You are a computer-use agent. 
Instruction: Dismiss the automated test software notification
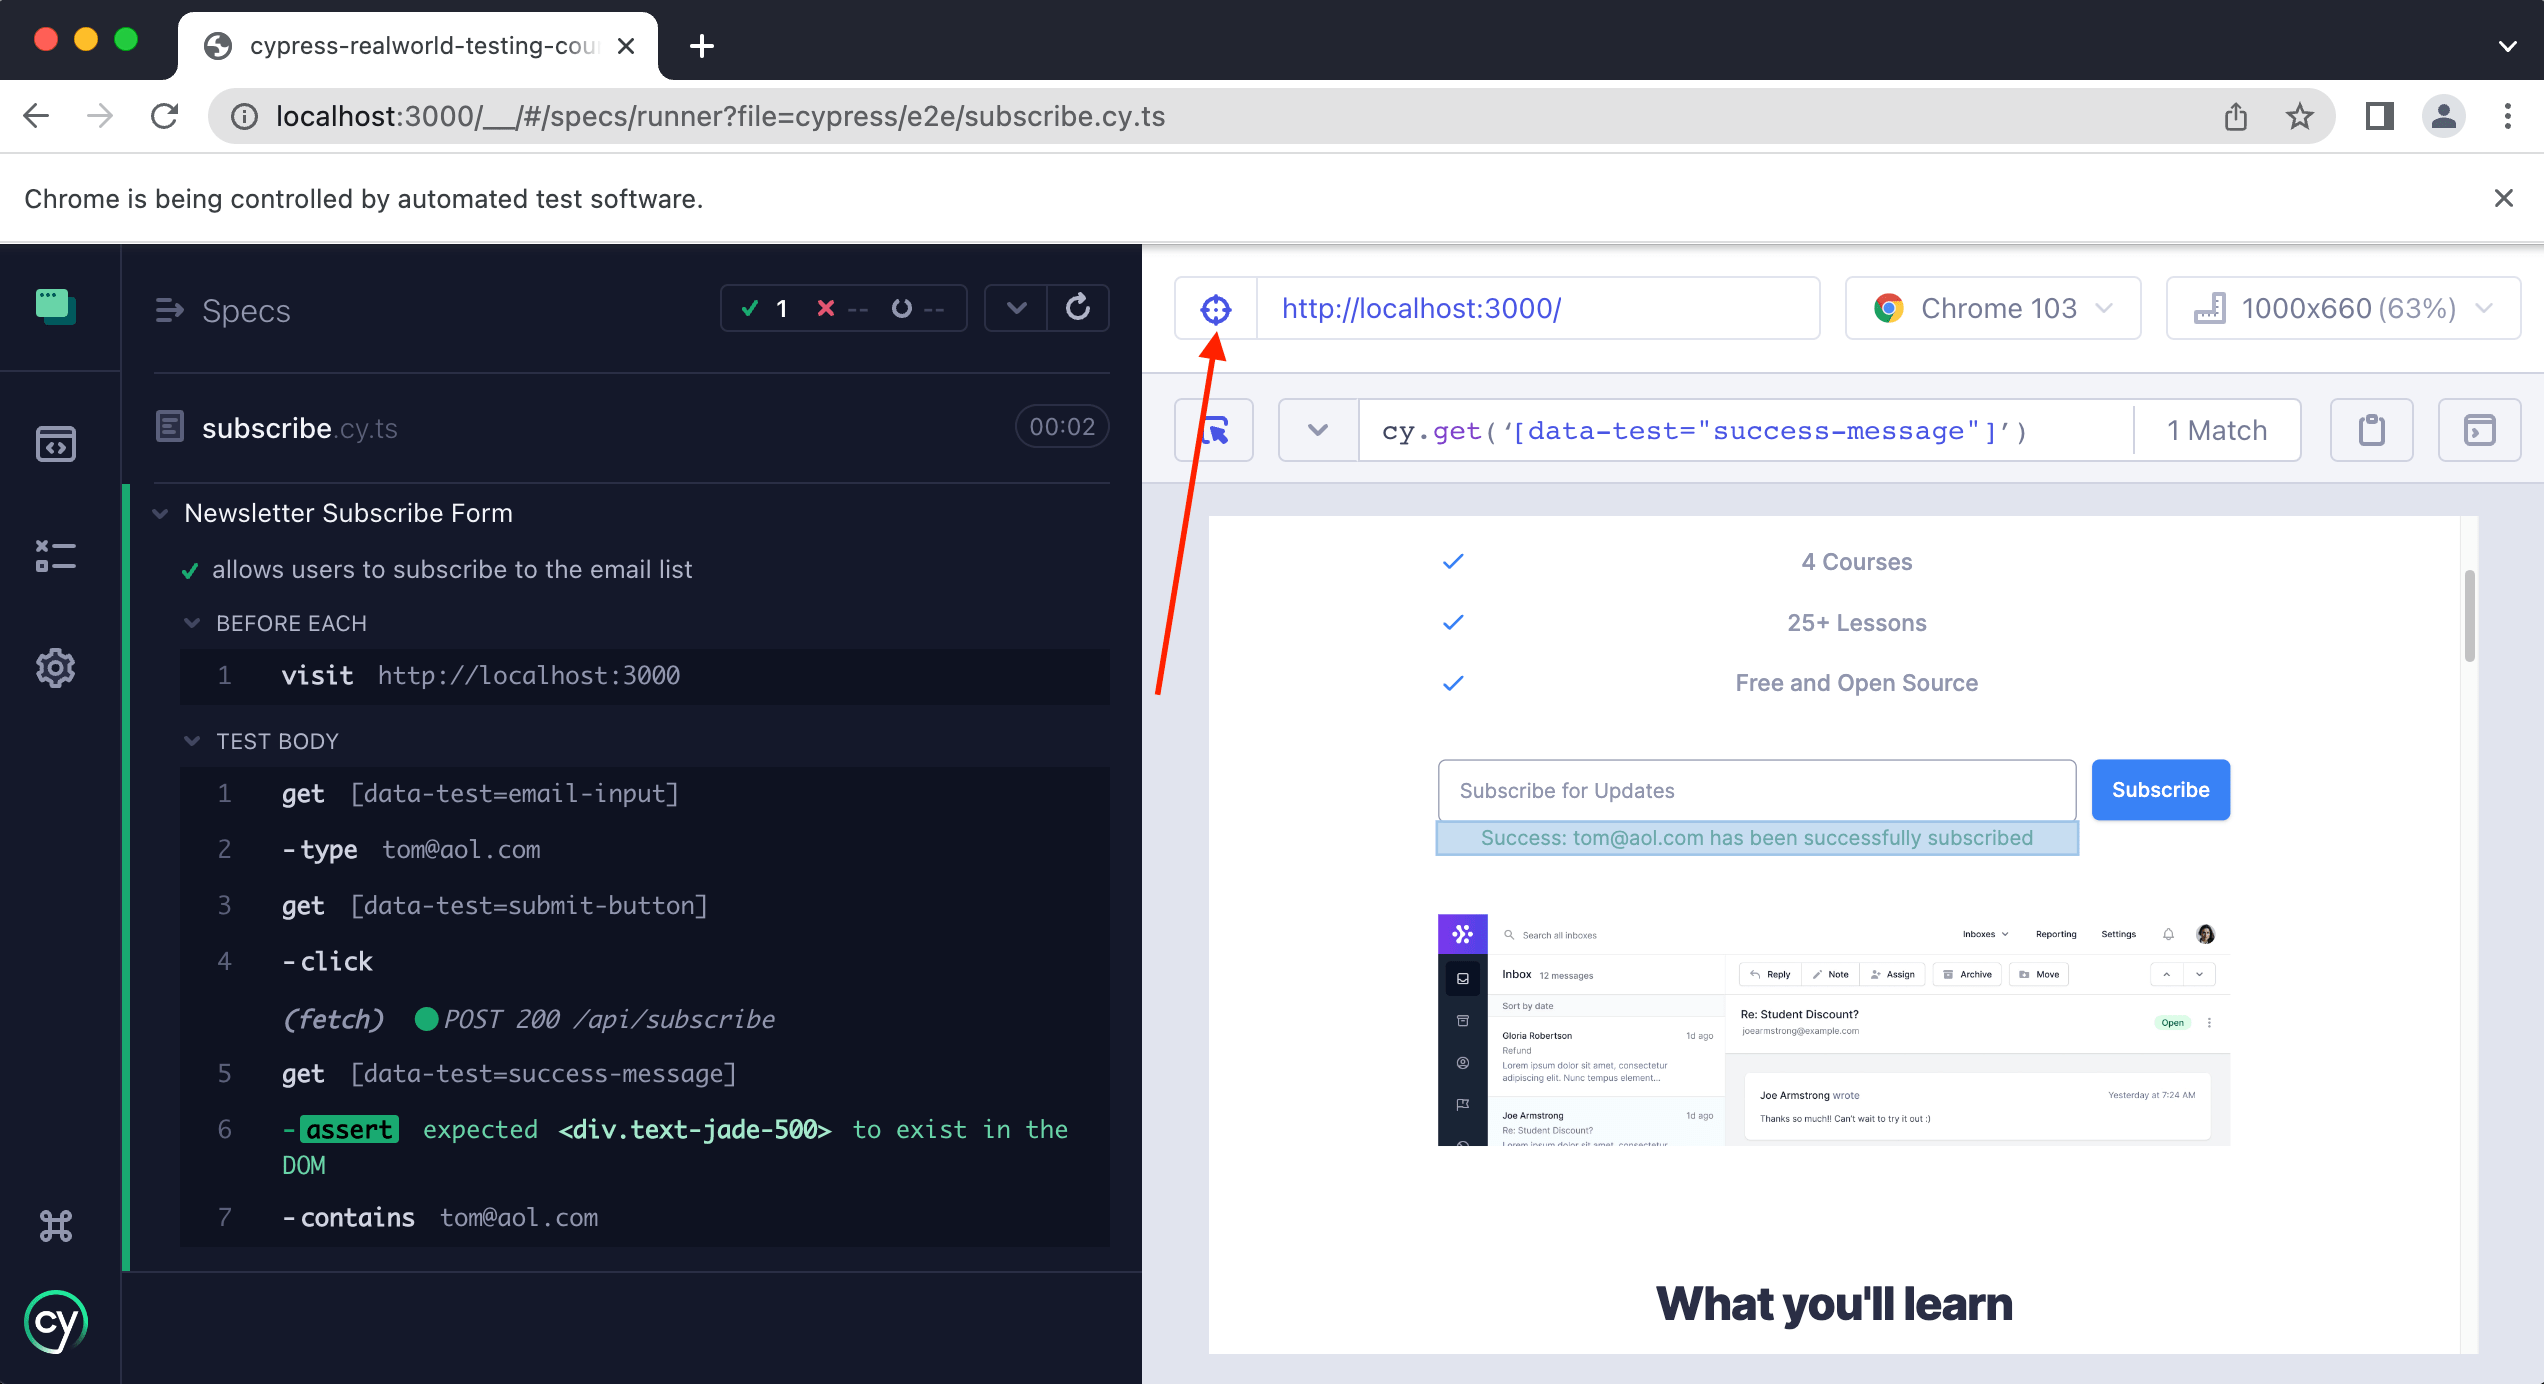(x=2504, y=198)
